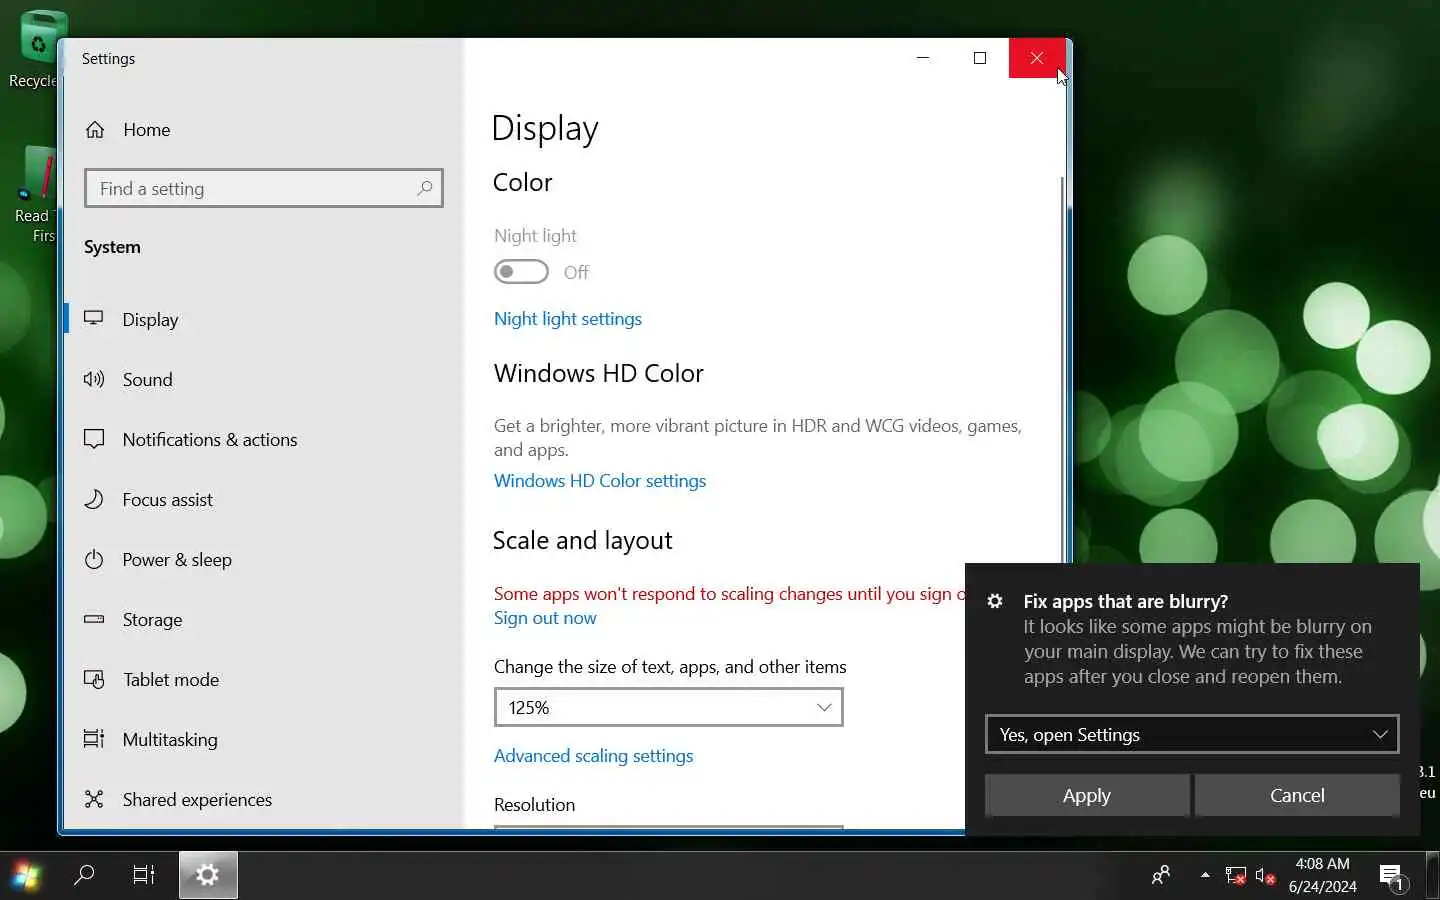The height and width of the screenshot is (900, 1440).
Task: Click Apply in blurry apps notification
Action: pos(1087,795)
